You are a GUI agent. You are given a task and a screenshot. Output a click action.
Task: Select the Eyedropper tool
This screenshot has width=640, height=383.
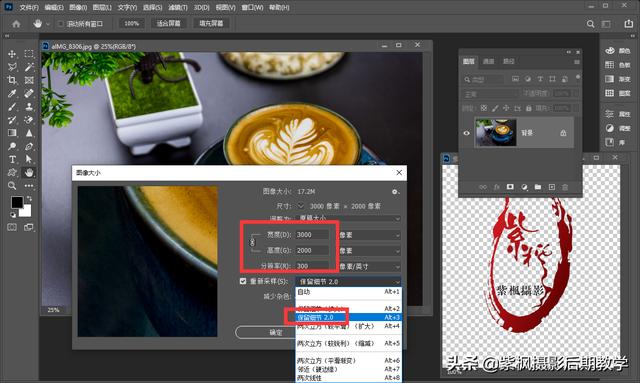(12, 94)
